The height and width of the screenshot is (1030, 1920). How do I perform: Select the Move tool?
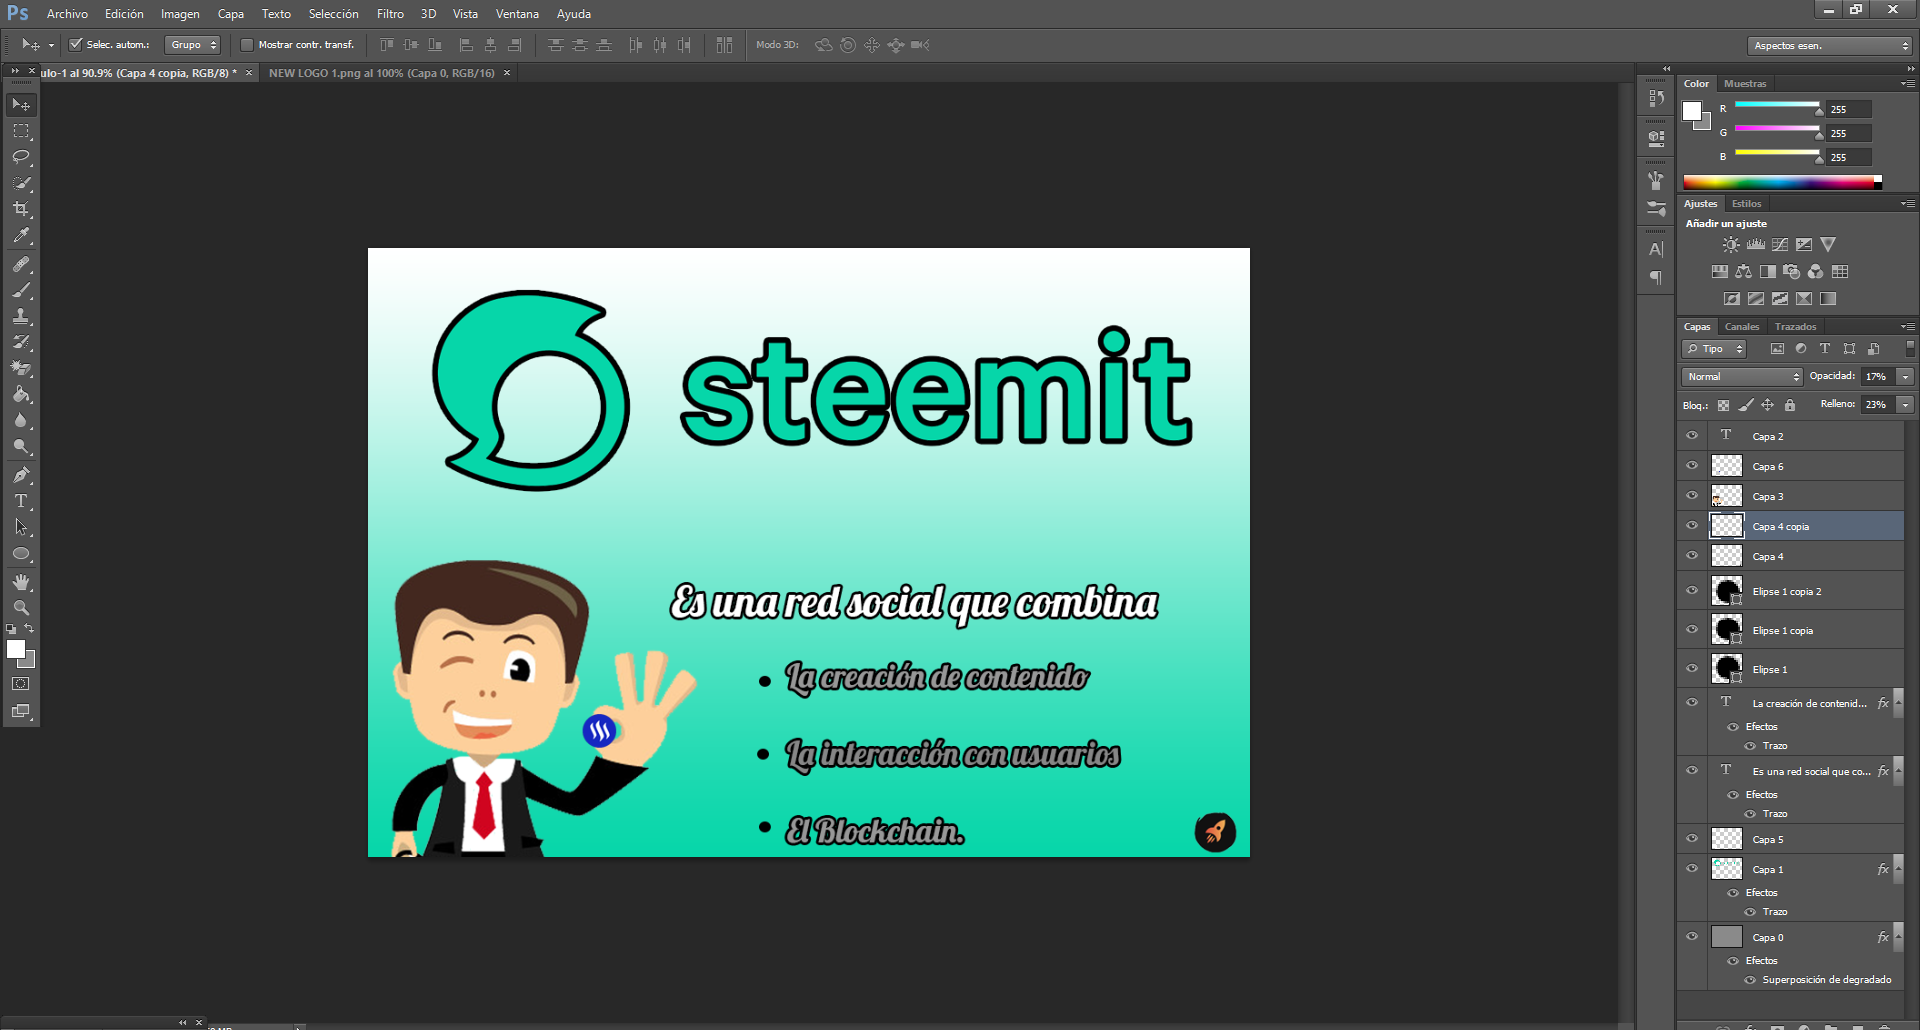[21, 105]
